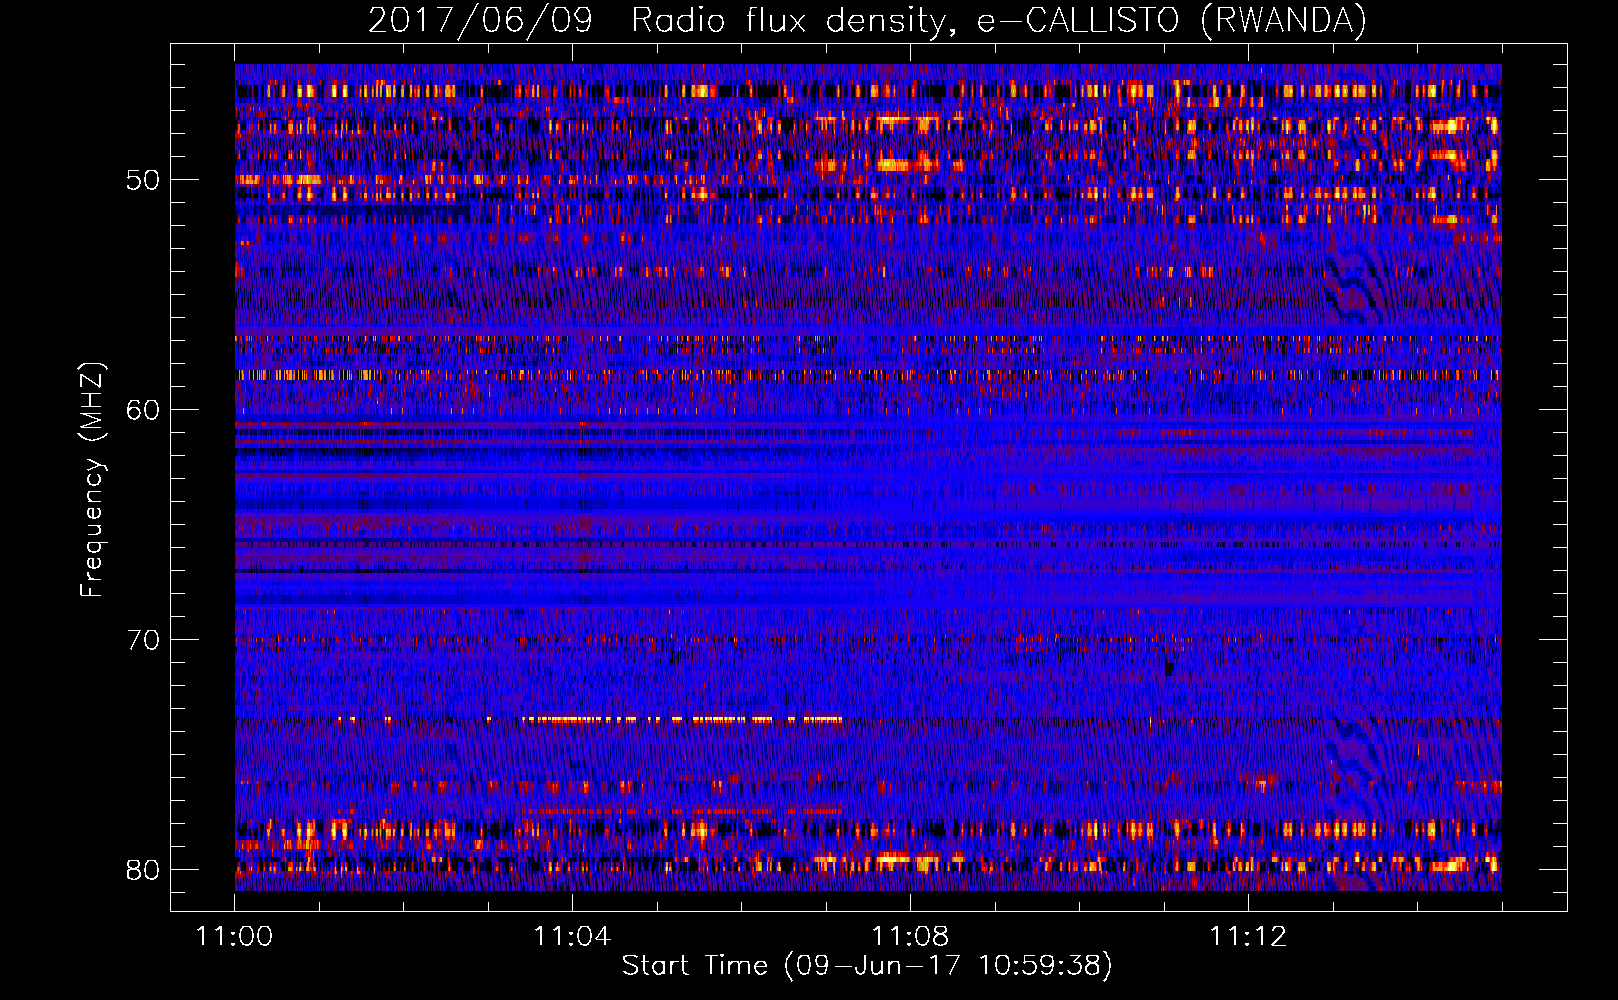Click the '11:08' time axis label
The width and height of the screenshot is (1618, 1000).
[x=910, y=937]
